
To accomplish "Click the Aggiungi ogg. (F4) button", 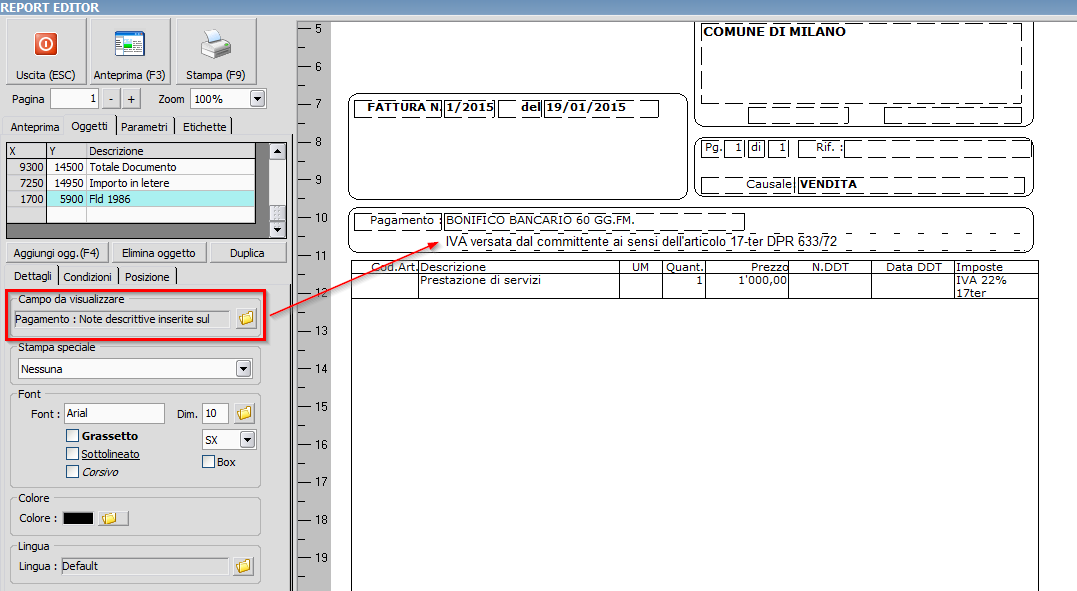I will pos(56,252).
